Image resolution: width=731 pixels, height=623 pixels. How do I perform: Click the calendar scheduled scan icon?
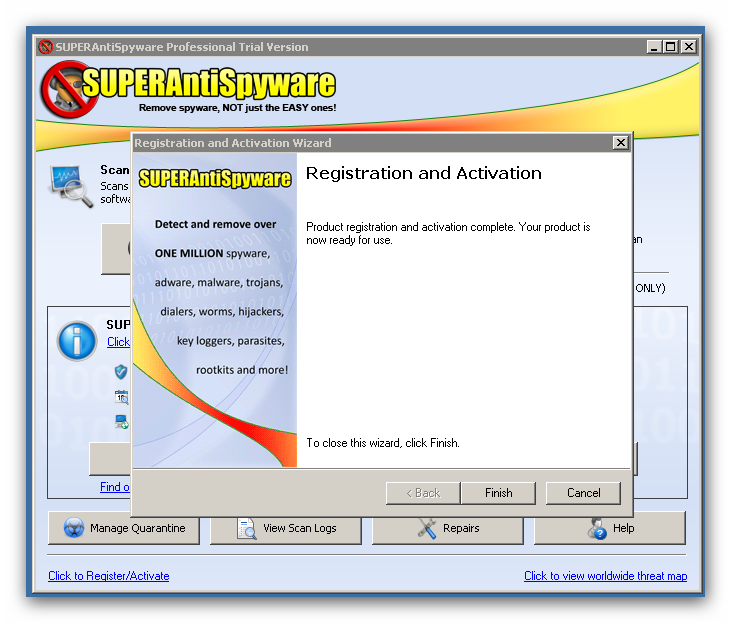point(121,397)
